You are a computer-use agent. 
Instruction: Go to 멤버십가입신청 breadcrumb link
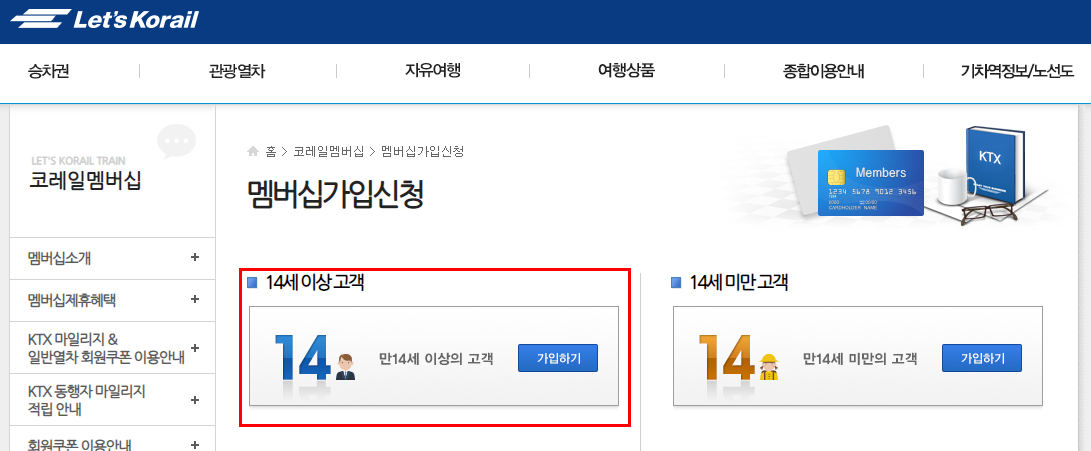pos(422,151)
